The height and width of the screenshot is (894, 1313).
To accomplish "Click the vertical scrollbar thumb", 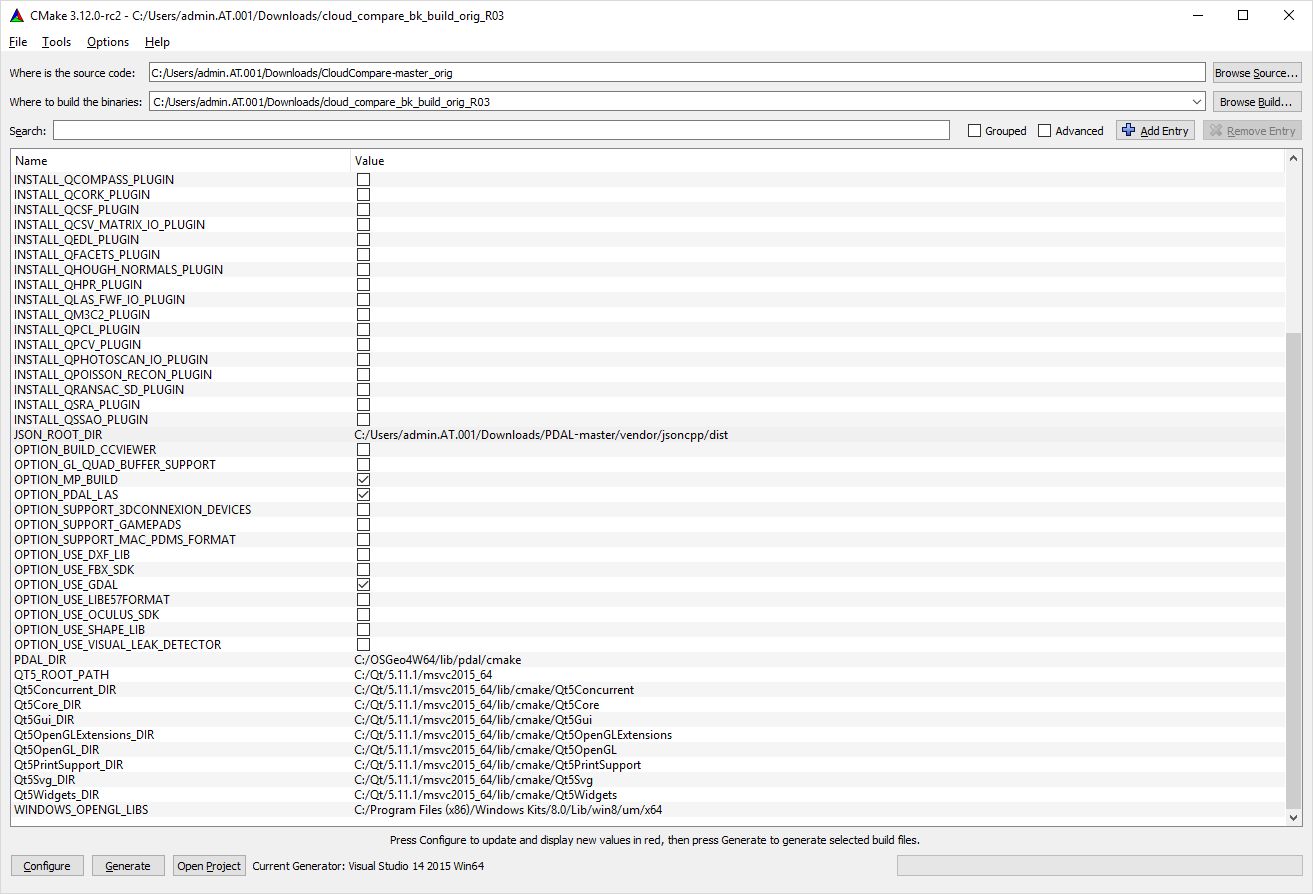I will click(x=1294, y=570).
